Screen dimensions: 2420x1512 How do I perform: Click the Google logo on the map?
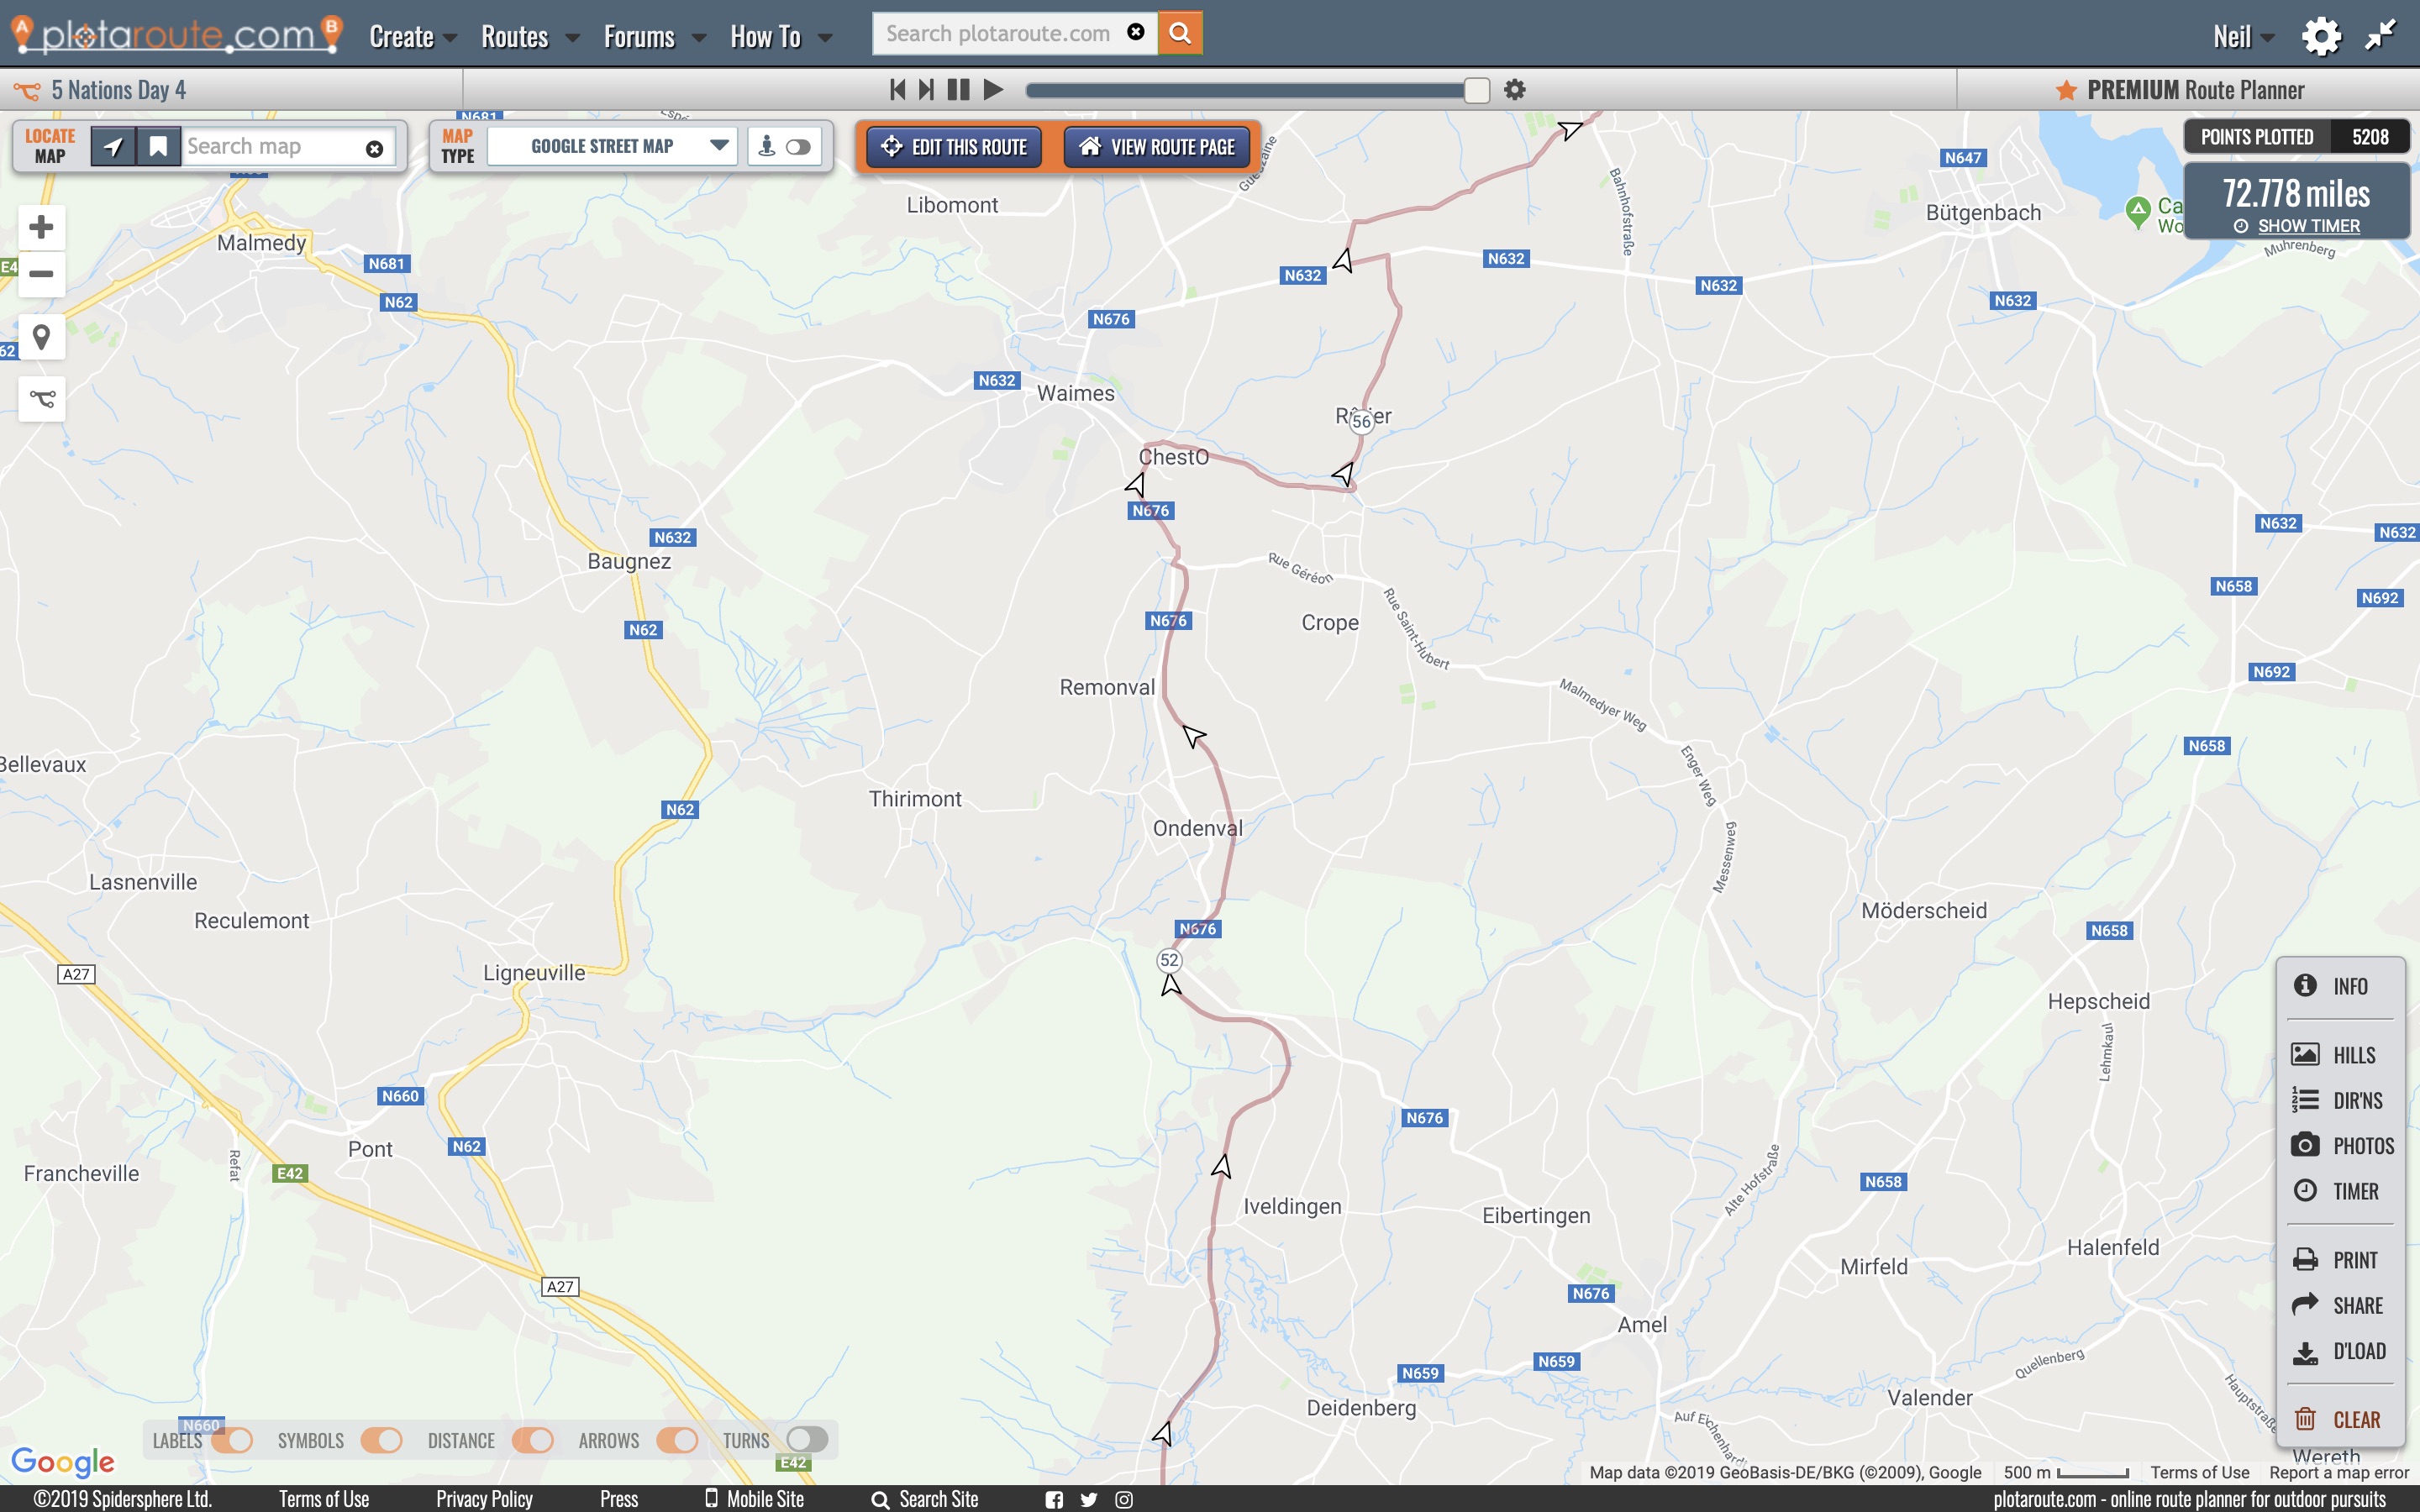pos(63,1462)
